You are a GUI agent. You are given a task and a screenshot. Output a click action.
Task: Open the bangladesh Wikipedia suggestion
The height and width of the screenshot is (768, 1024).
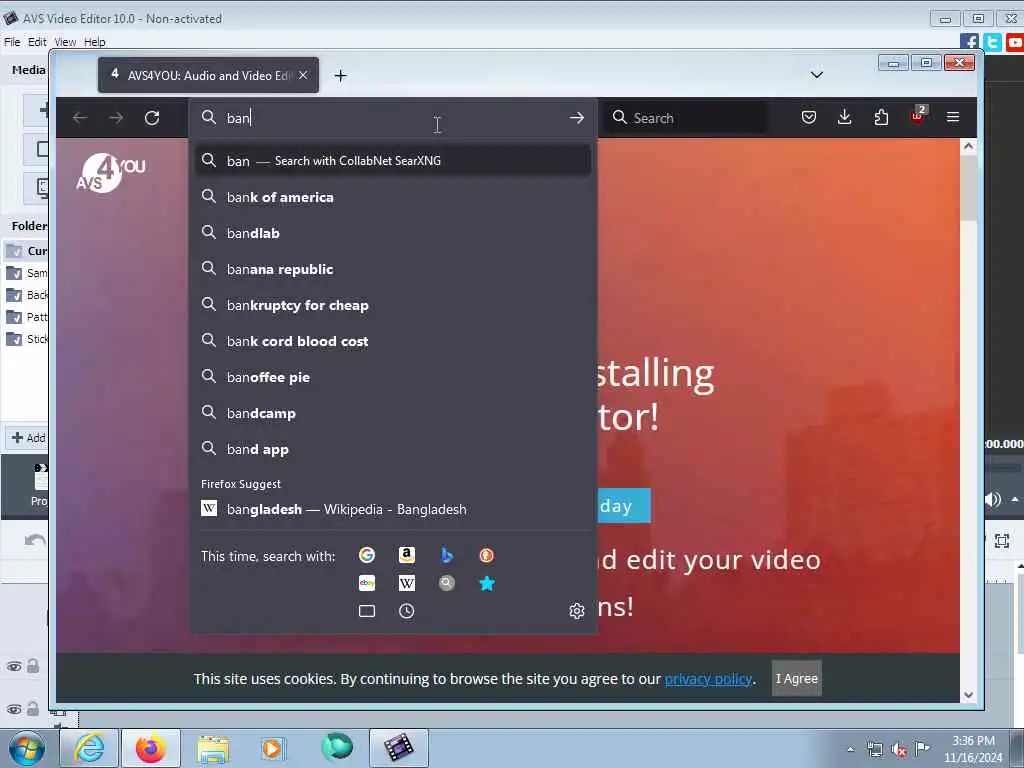[x=392, y=509]
